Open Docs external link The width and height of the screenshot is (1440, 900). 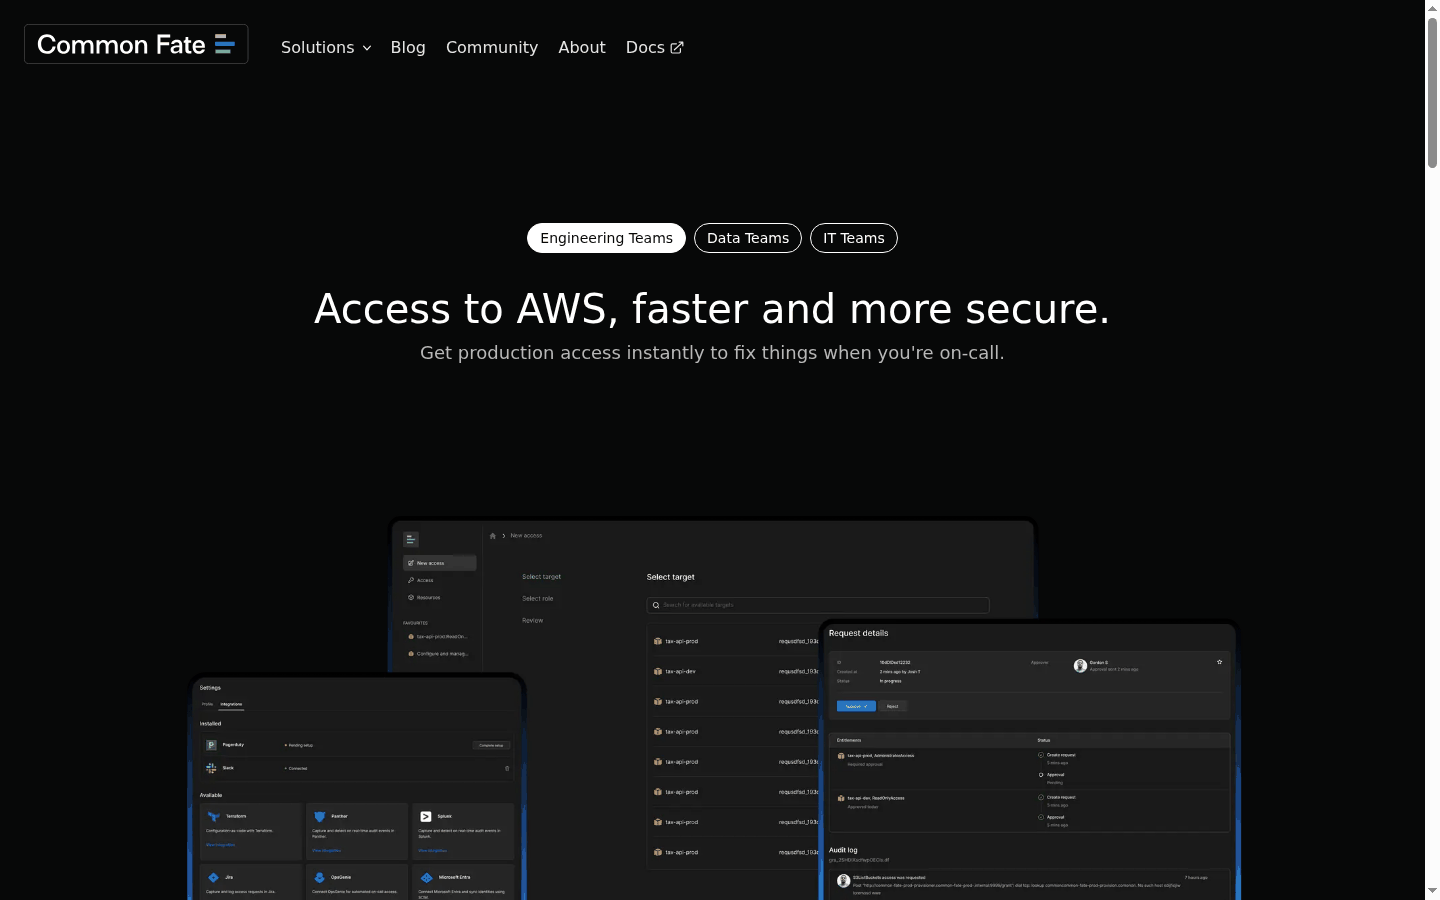pyautogui.click(x=655, y=47)
